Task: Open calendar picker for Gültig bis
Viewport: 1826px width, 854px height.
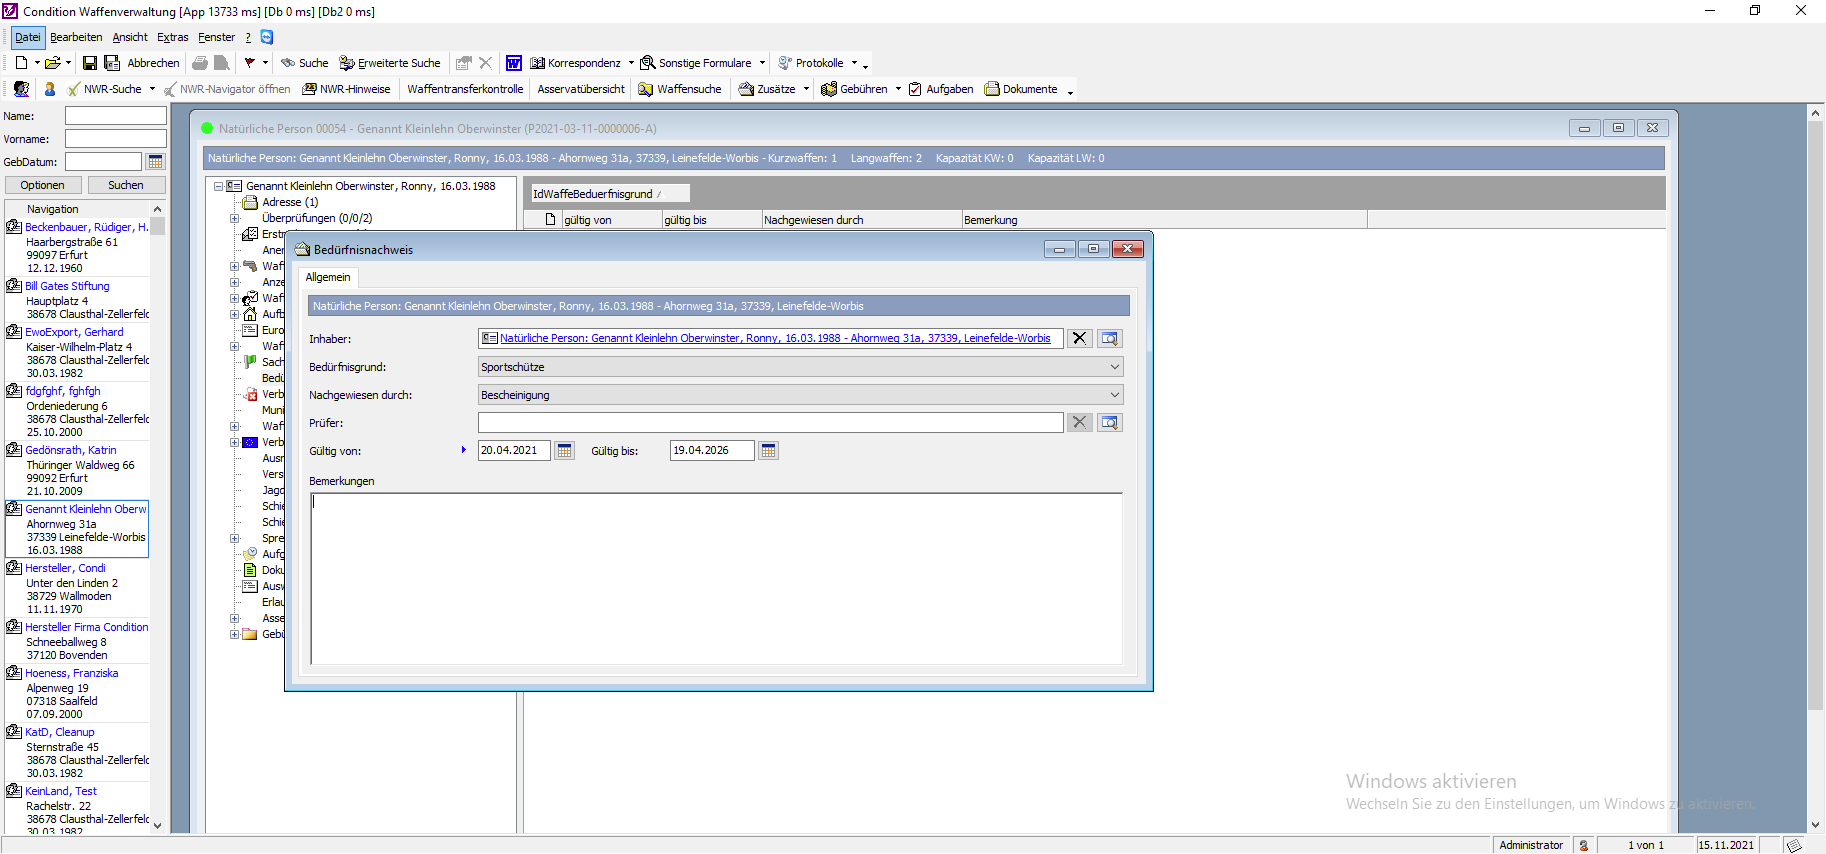Action: tap(768, 451)
